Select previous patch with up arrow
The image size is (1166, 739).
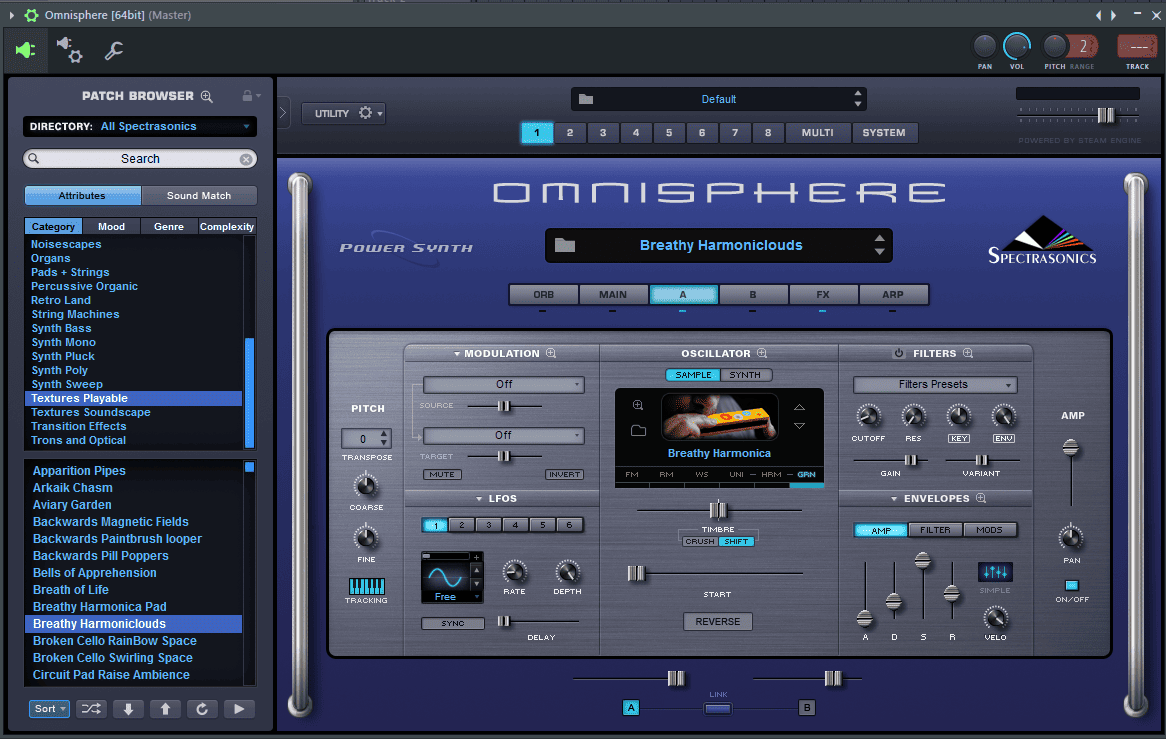(x=165, y=709)
